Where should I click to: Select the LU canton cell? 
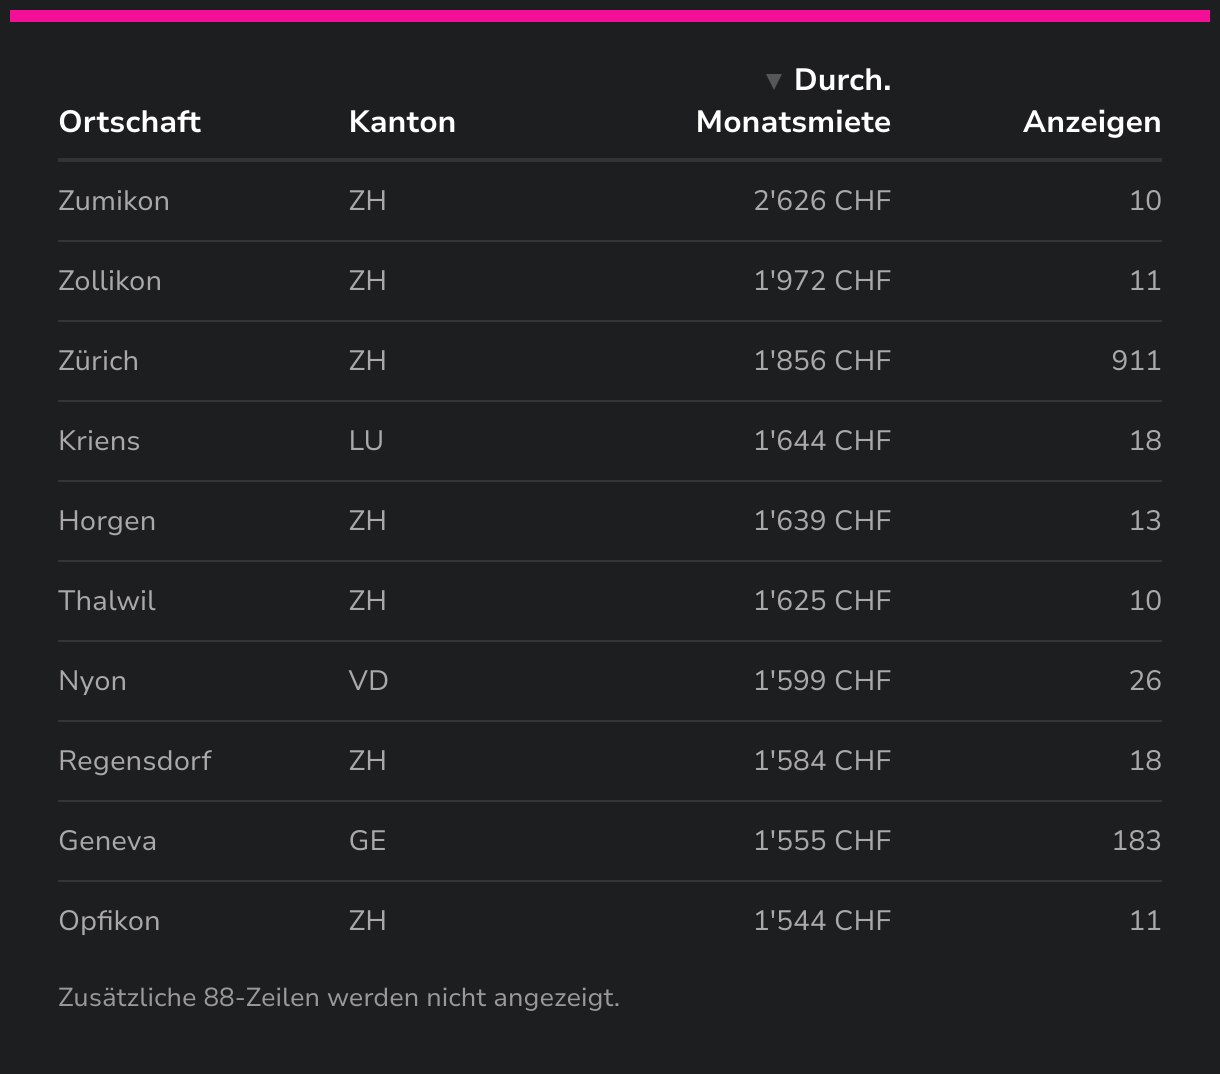[x=366, y=441]
